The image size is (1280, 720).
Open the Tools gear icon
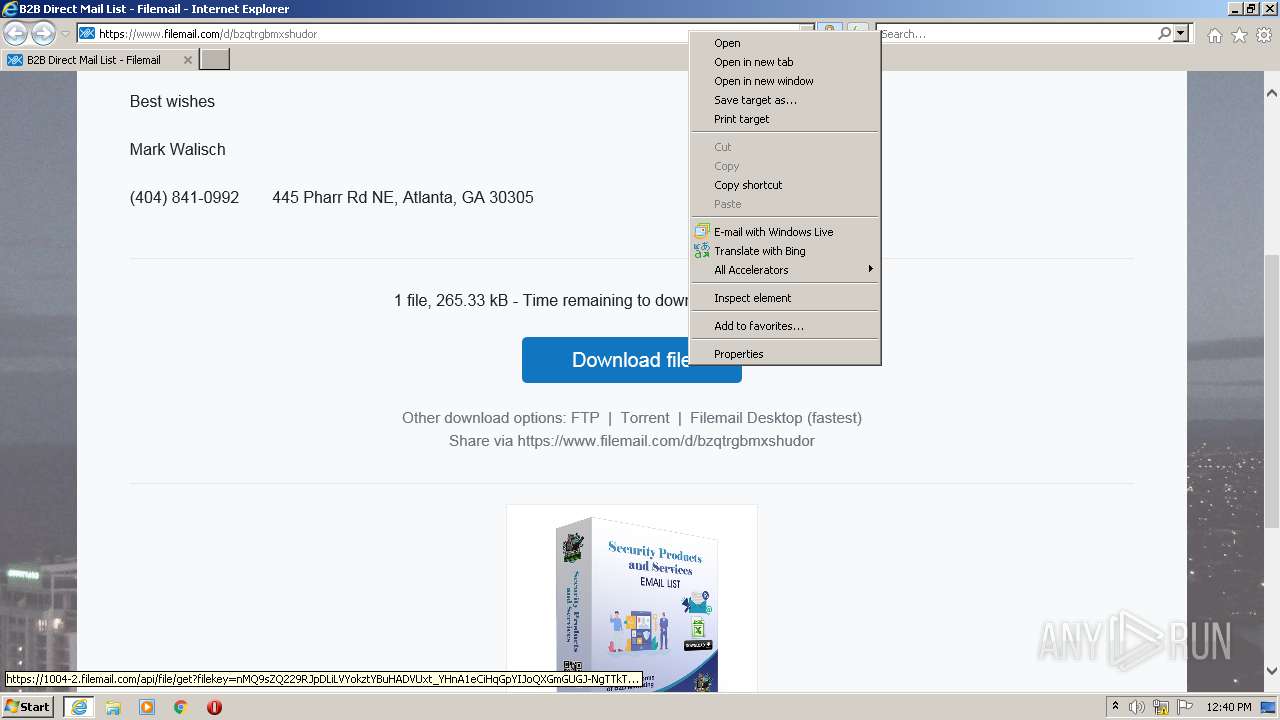click(1264, 35)
